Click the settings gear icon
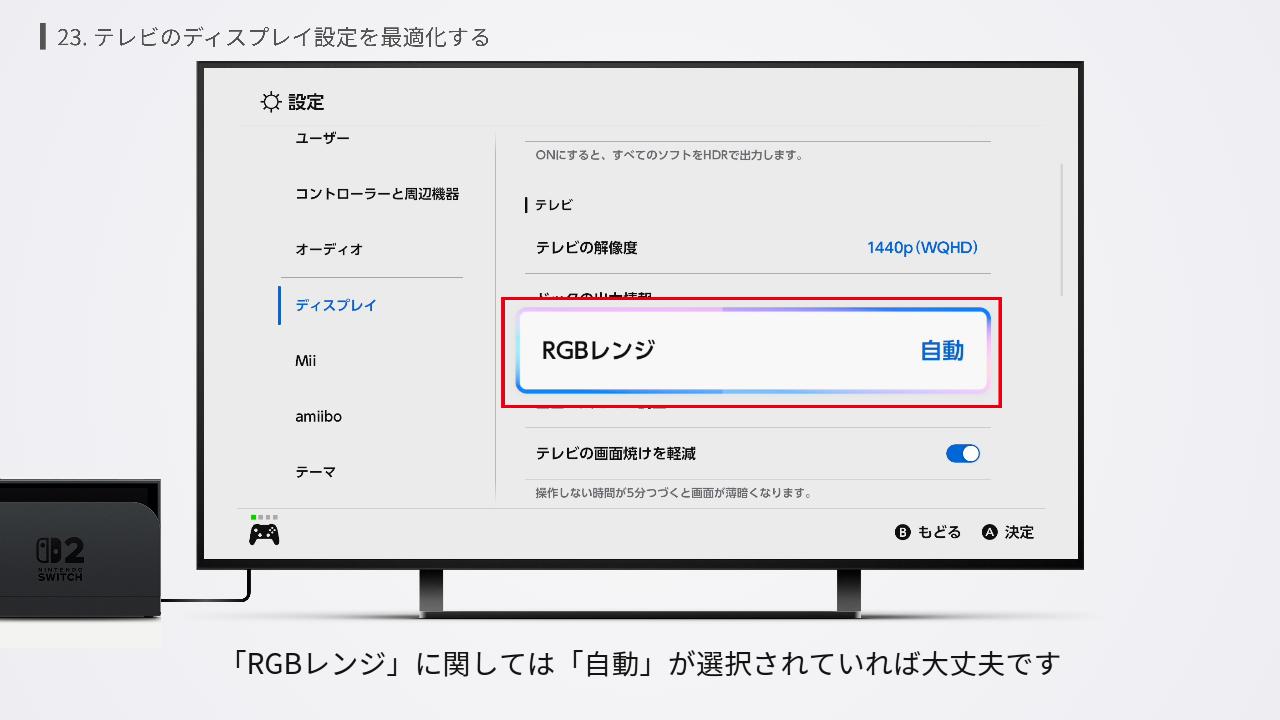This screenshot has height=720, width=1280. coord(268,101)
